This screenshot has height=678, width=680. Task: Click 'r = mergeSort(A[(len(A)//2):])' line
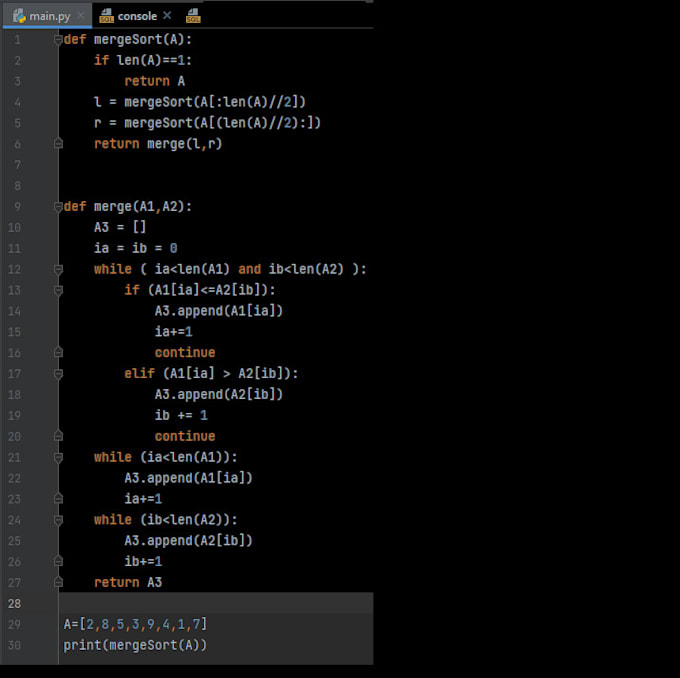click(207, 123)
